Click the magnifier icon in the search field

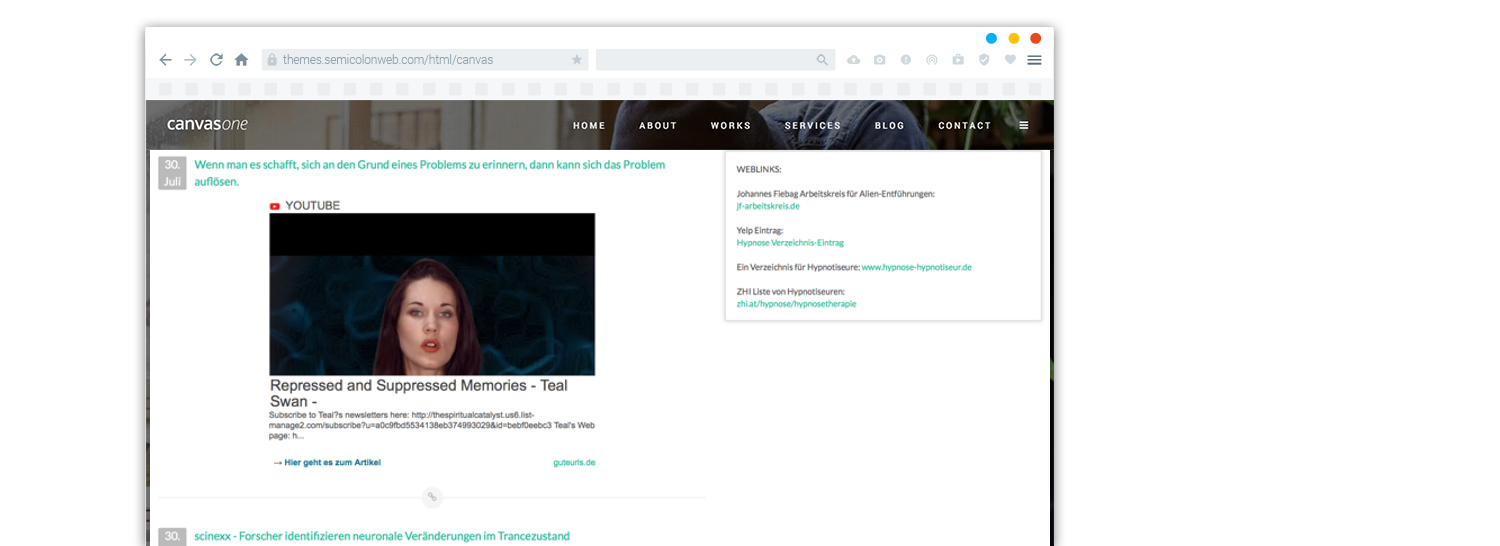click(x=822, y=60)
